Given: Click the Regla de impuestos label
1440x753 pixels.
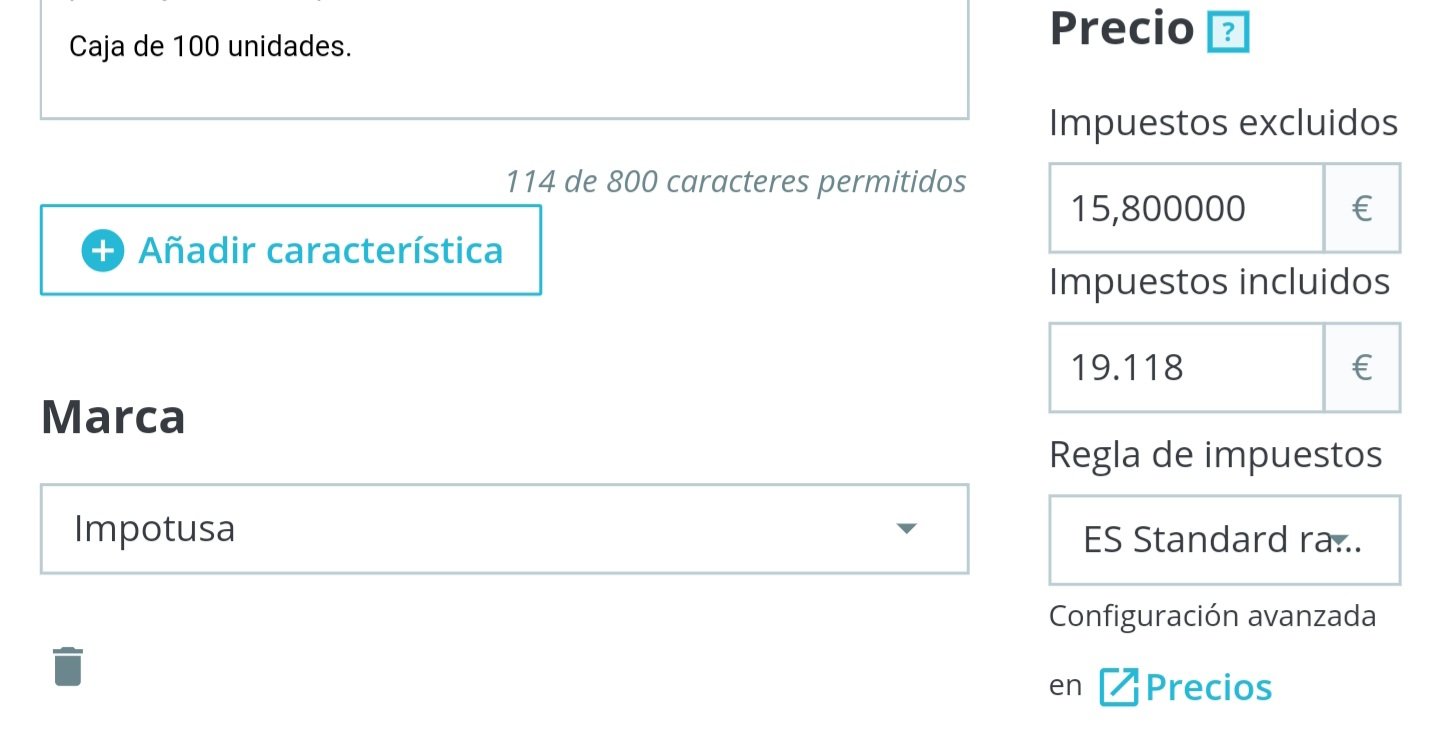Looking at the screenshot, I should [x=1215, y=454].
